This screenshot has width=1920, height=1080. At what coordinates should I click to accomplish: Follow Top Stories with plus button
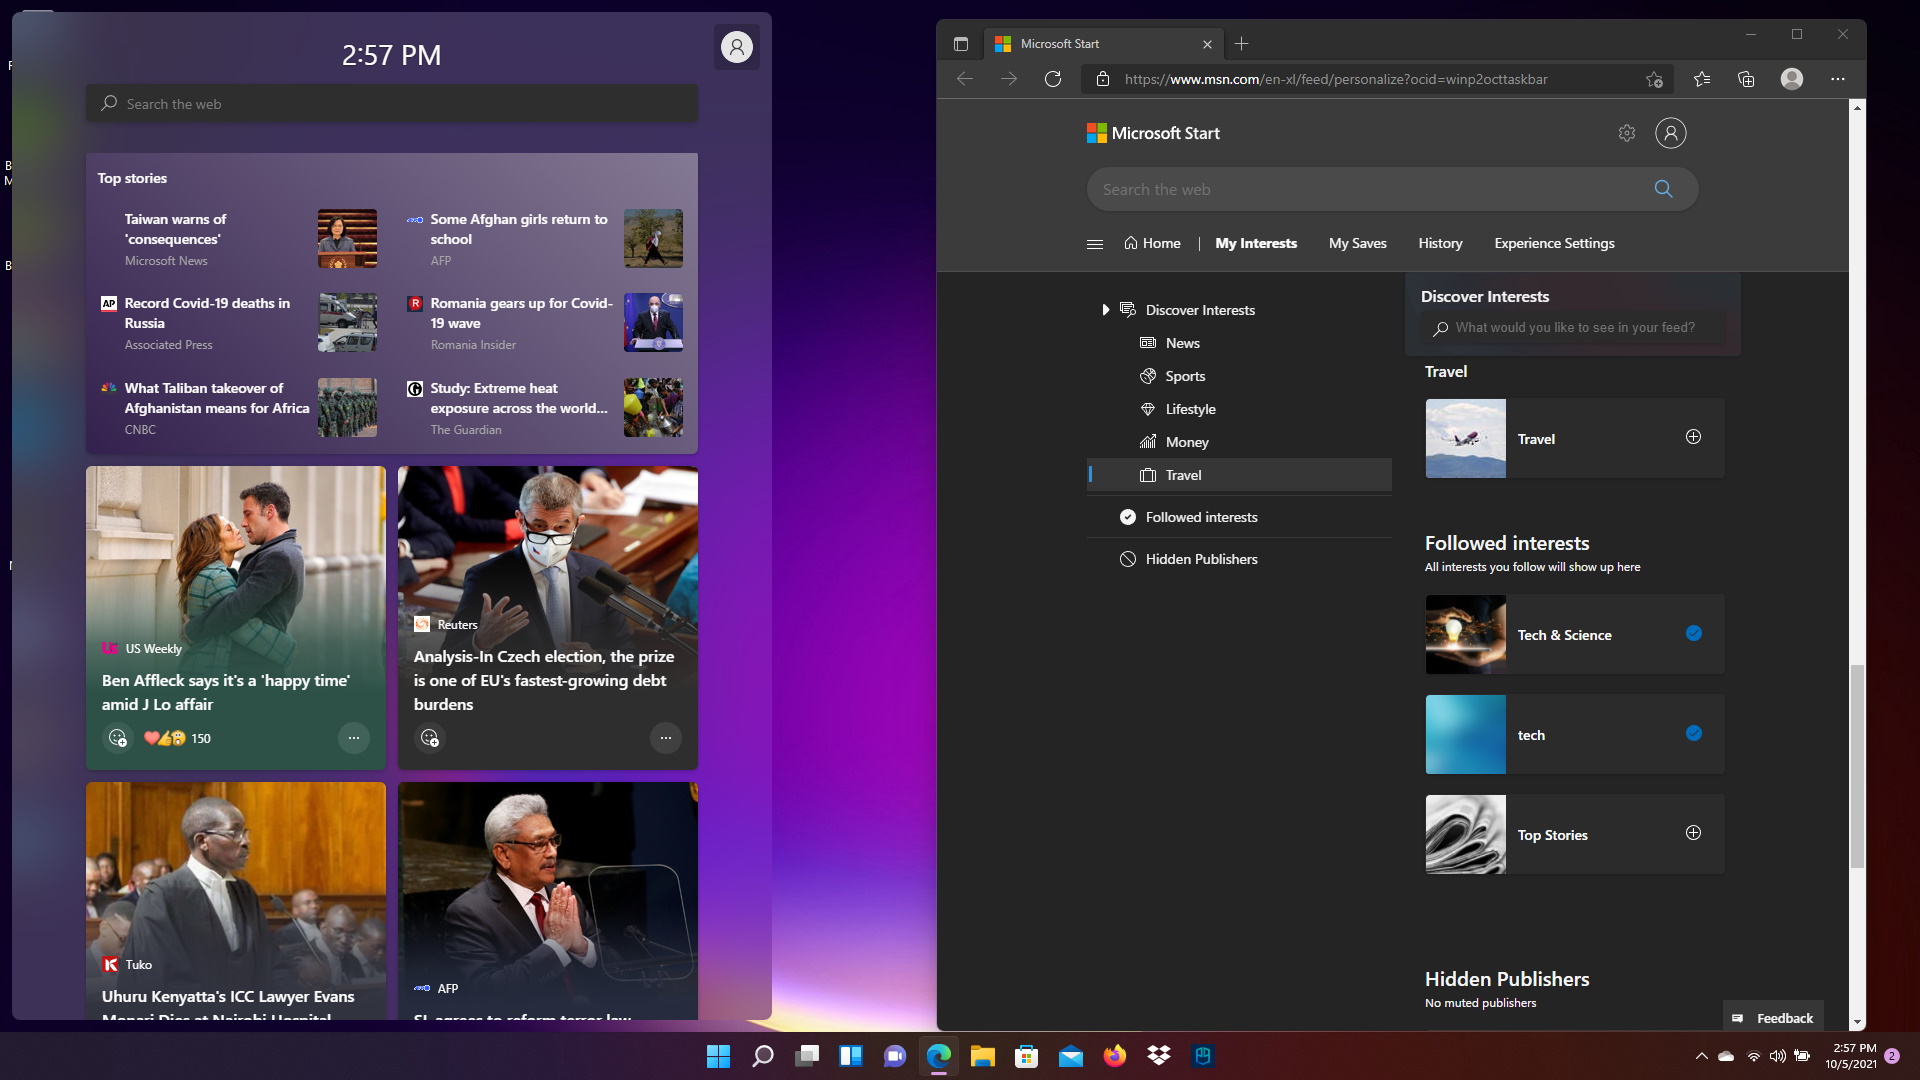tap(1693, 833)
